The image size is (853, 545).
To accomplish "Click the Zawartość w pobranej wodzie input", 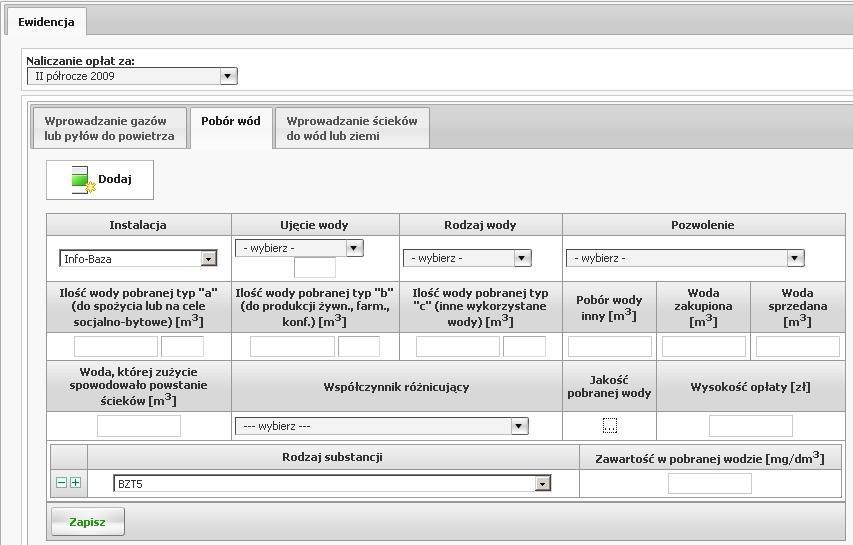I will [x=710, y=484].
